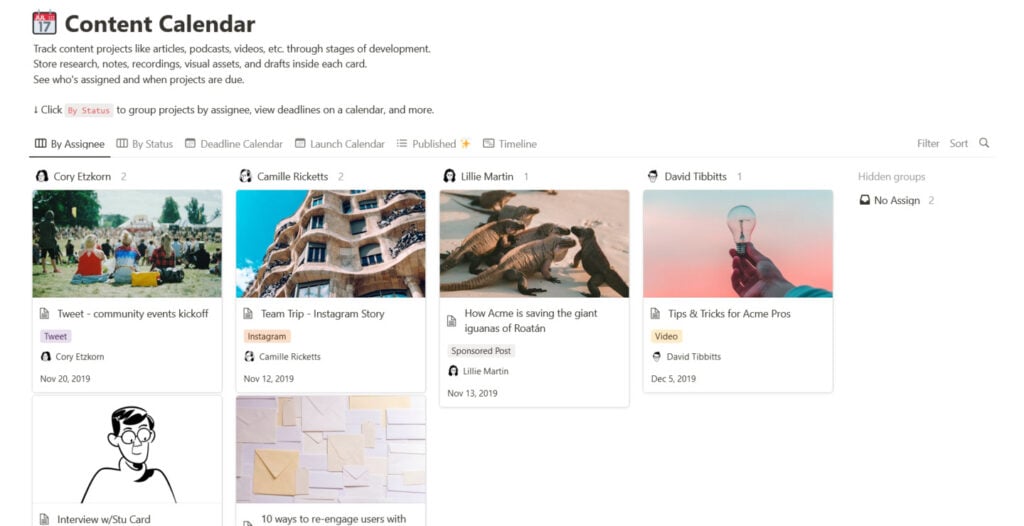The image size is (1024, 526).
Task: Click the purple Tweet tag
Action: point(56,336)
